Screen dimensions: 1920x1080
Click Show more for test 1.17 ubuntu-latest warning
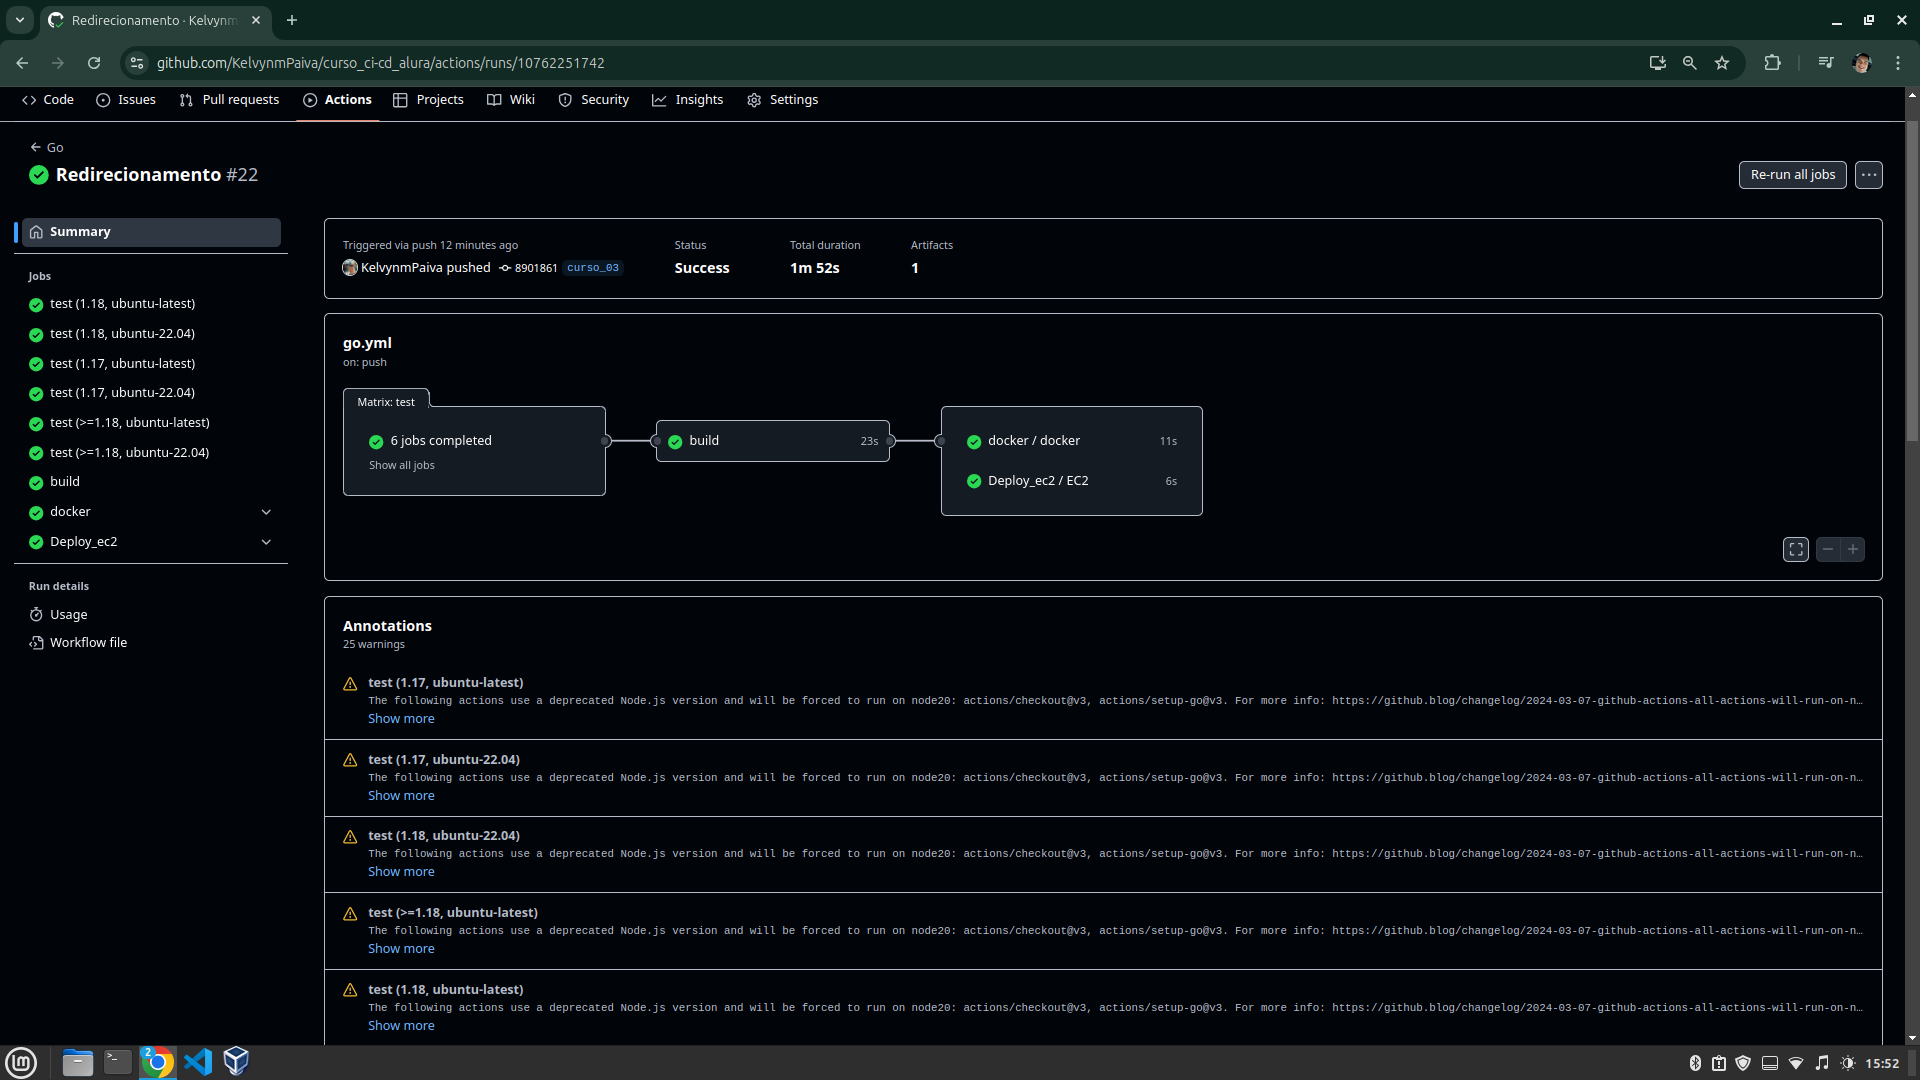[401, 717]
